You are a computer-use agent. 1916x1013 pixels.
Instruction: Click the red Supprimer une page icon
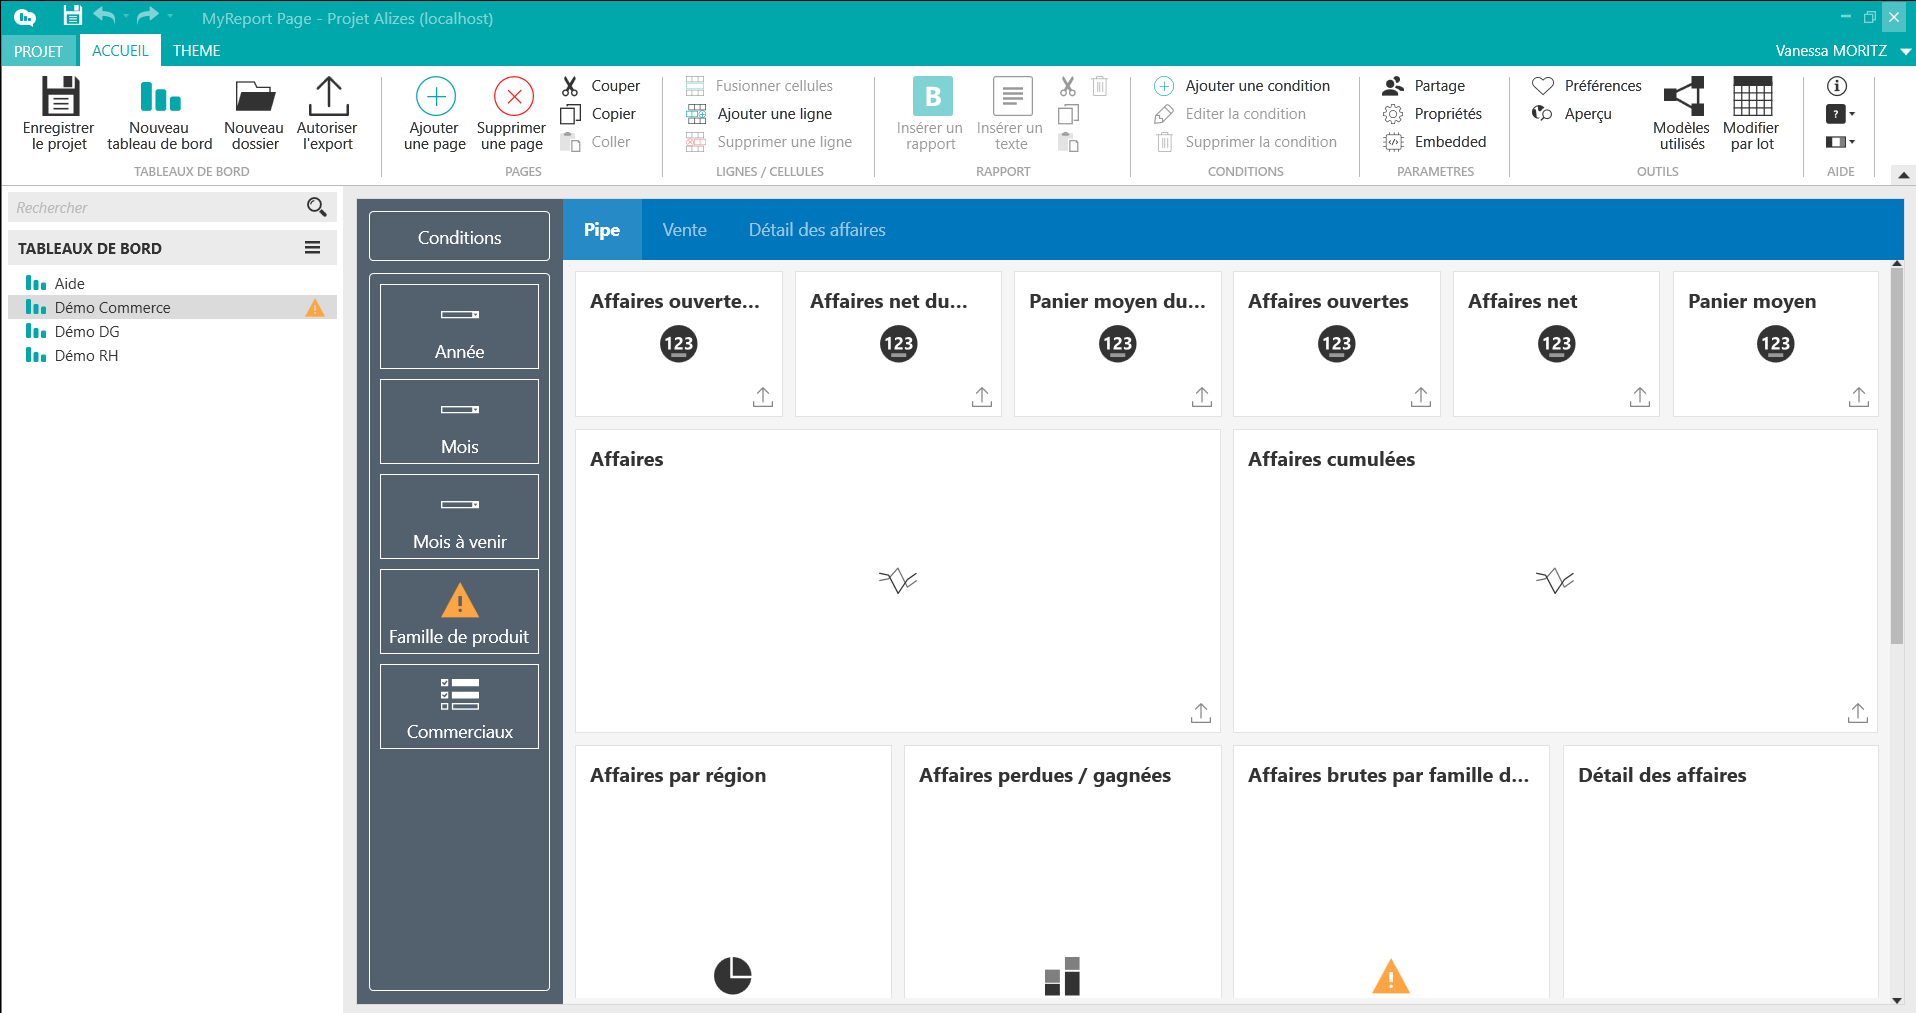[x=513, y=97]
